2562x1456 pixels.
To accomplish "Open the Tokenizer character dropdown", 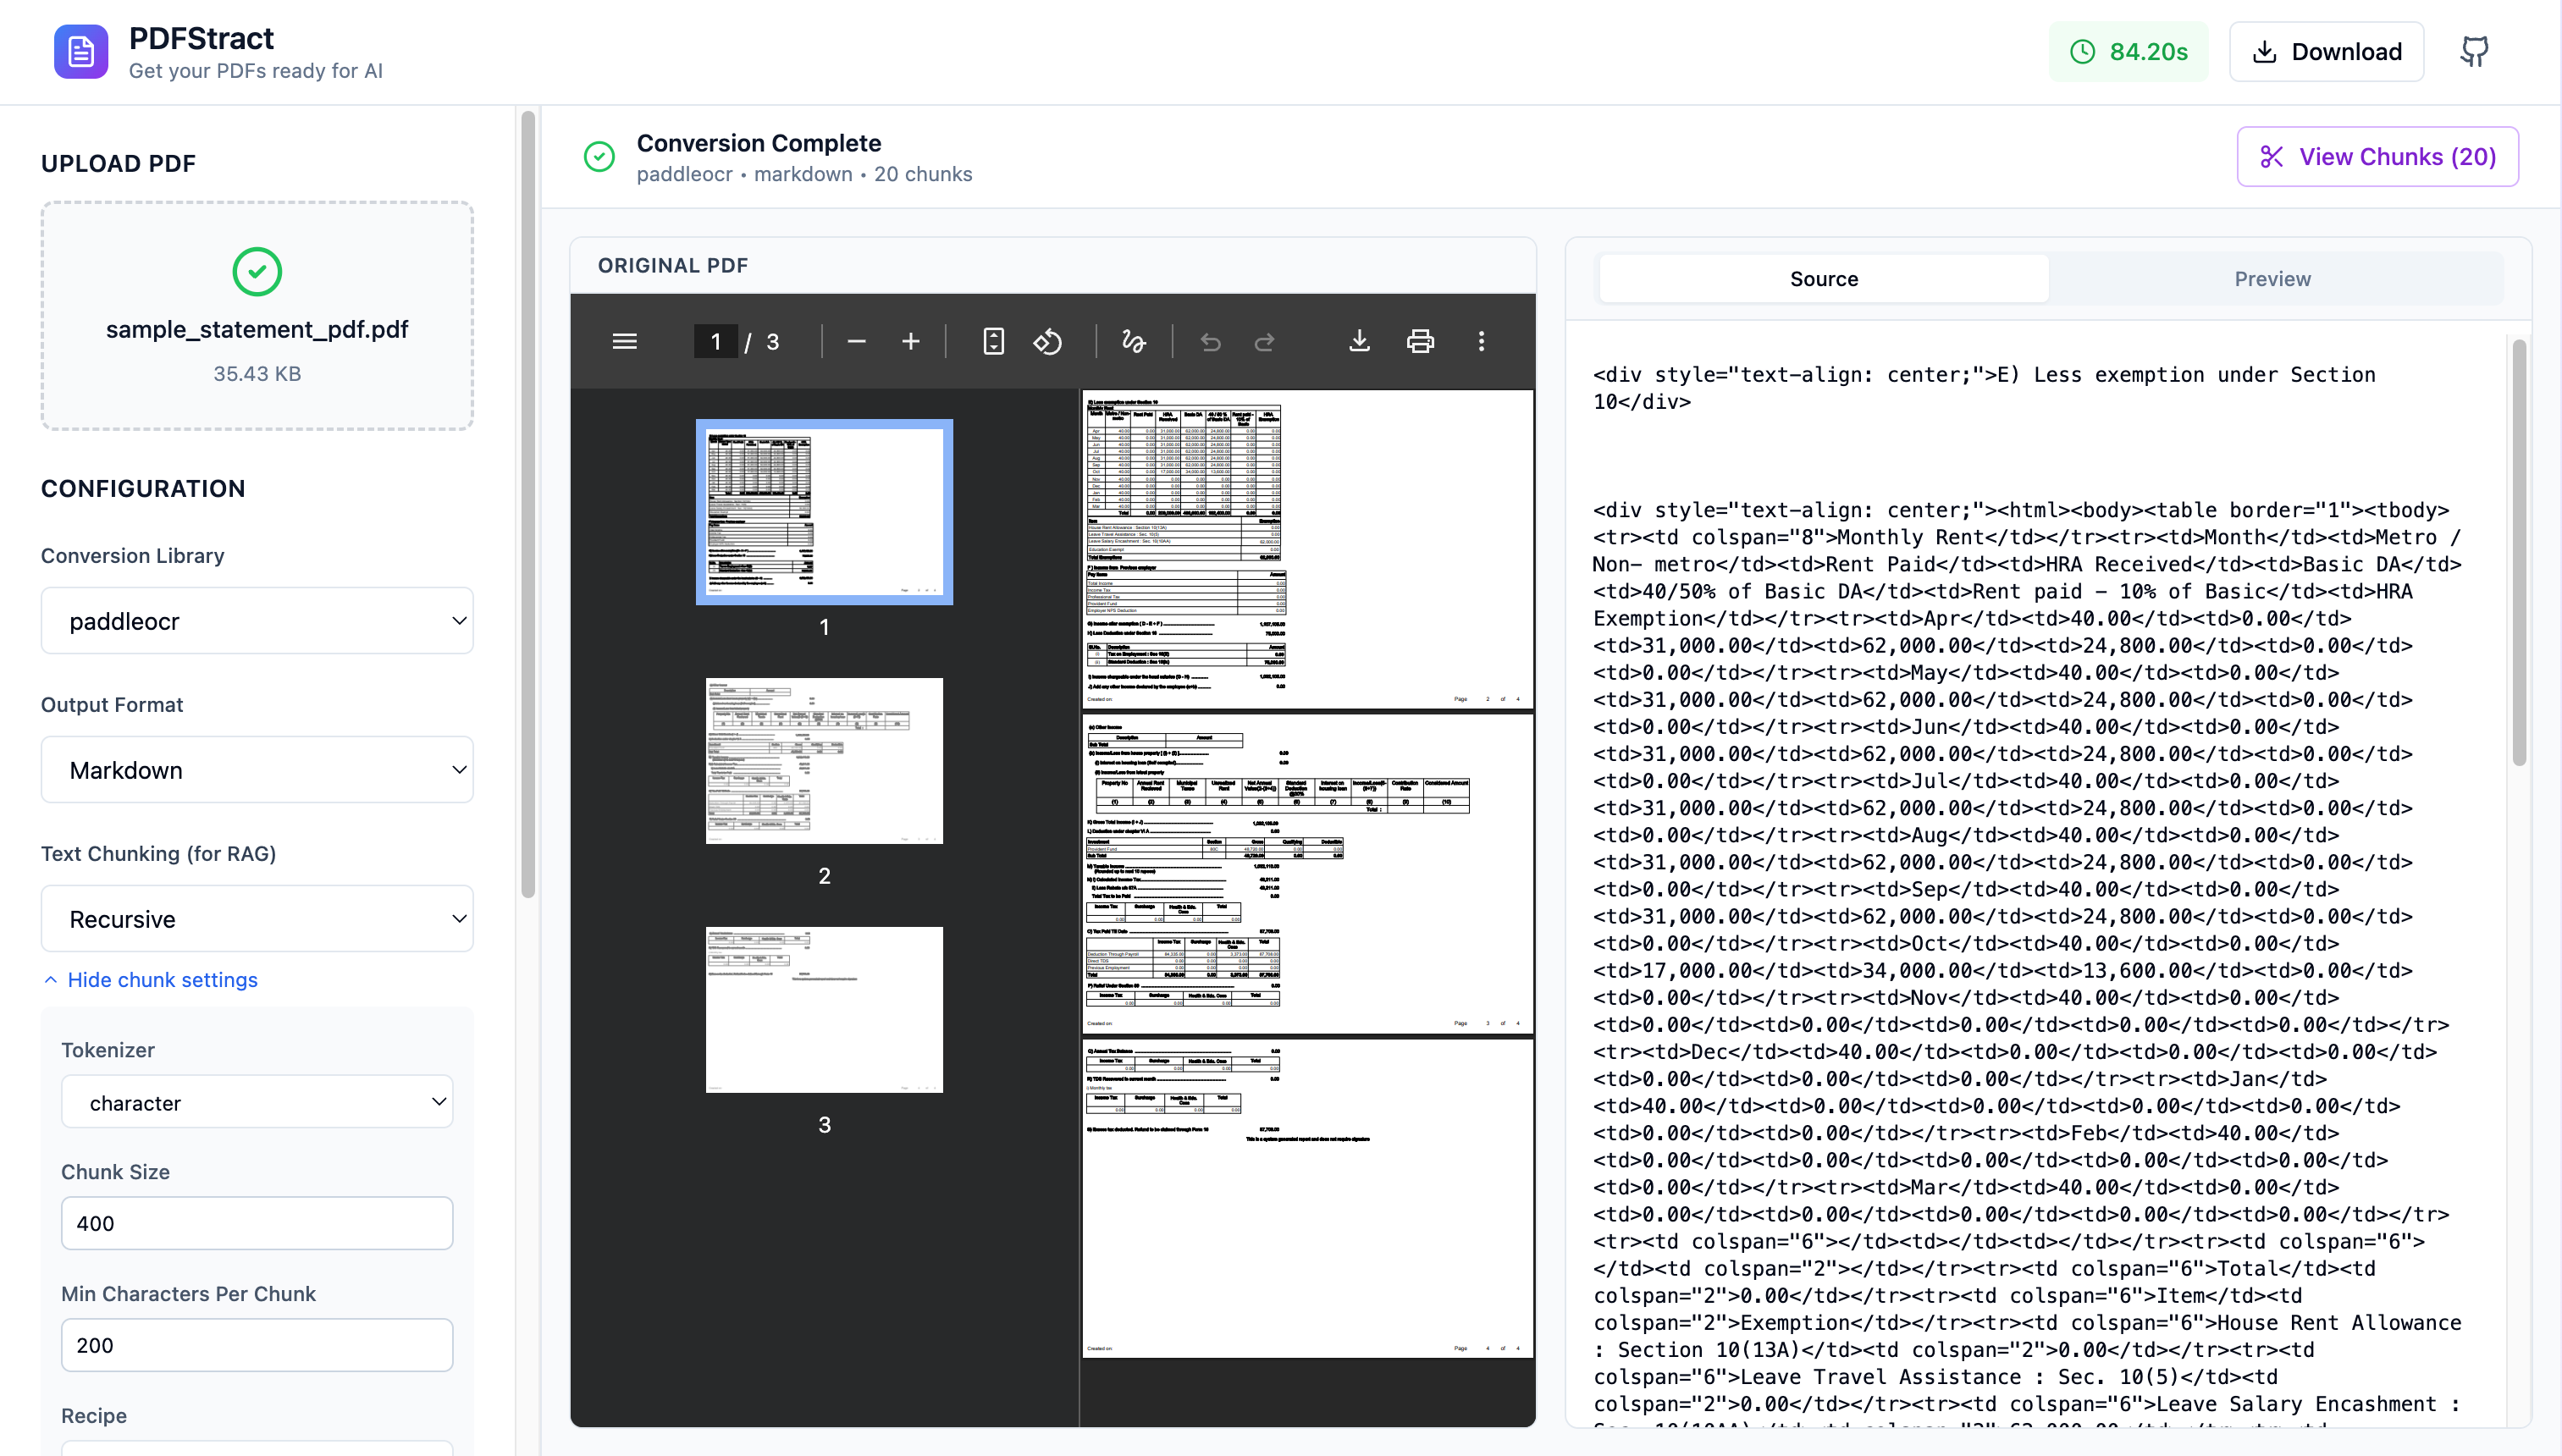I will click(x=257, y=1102).
